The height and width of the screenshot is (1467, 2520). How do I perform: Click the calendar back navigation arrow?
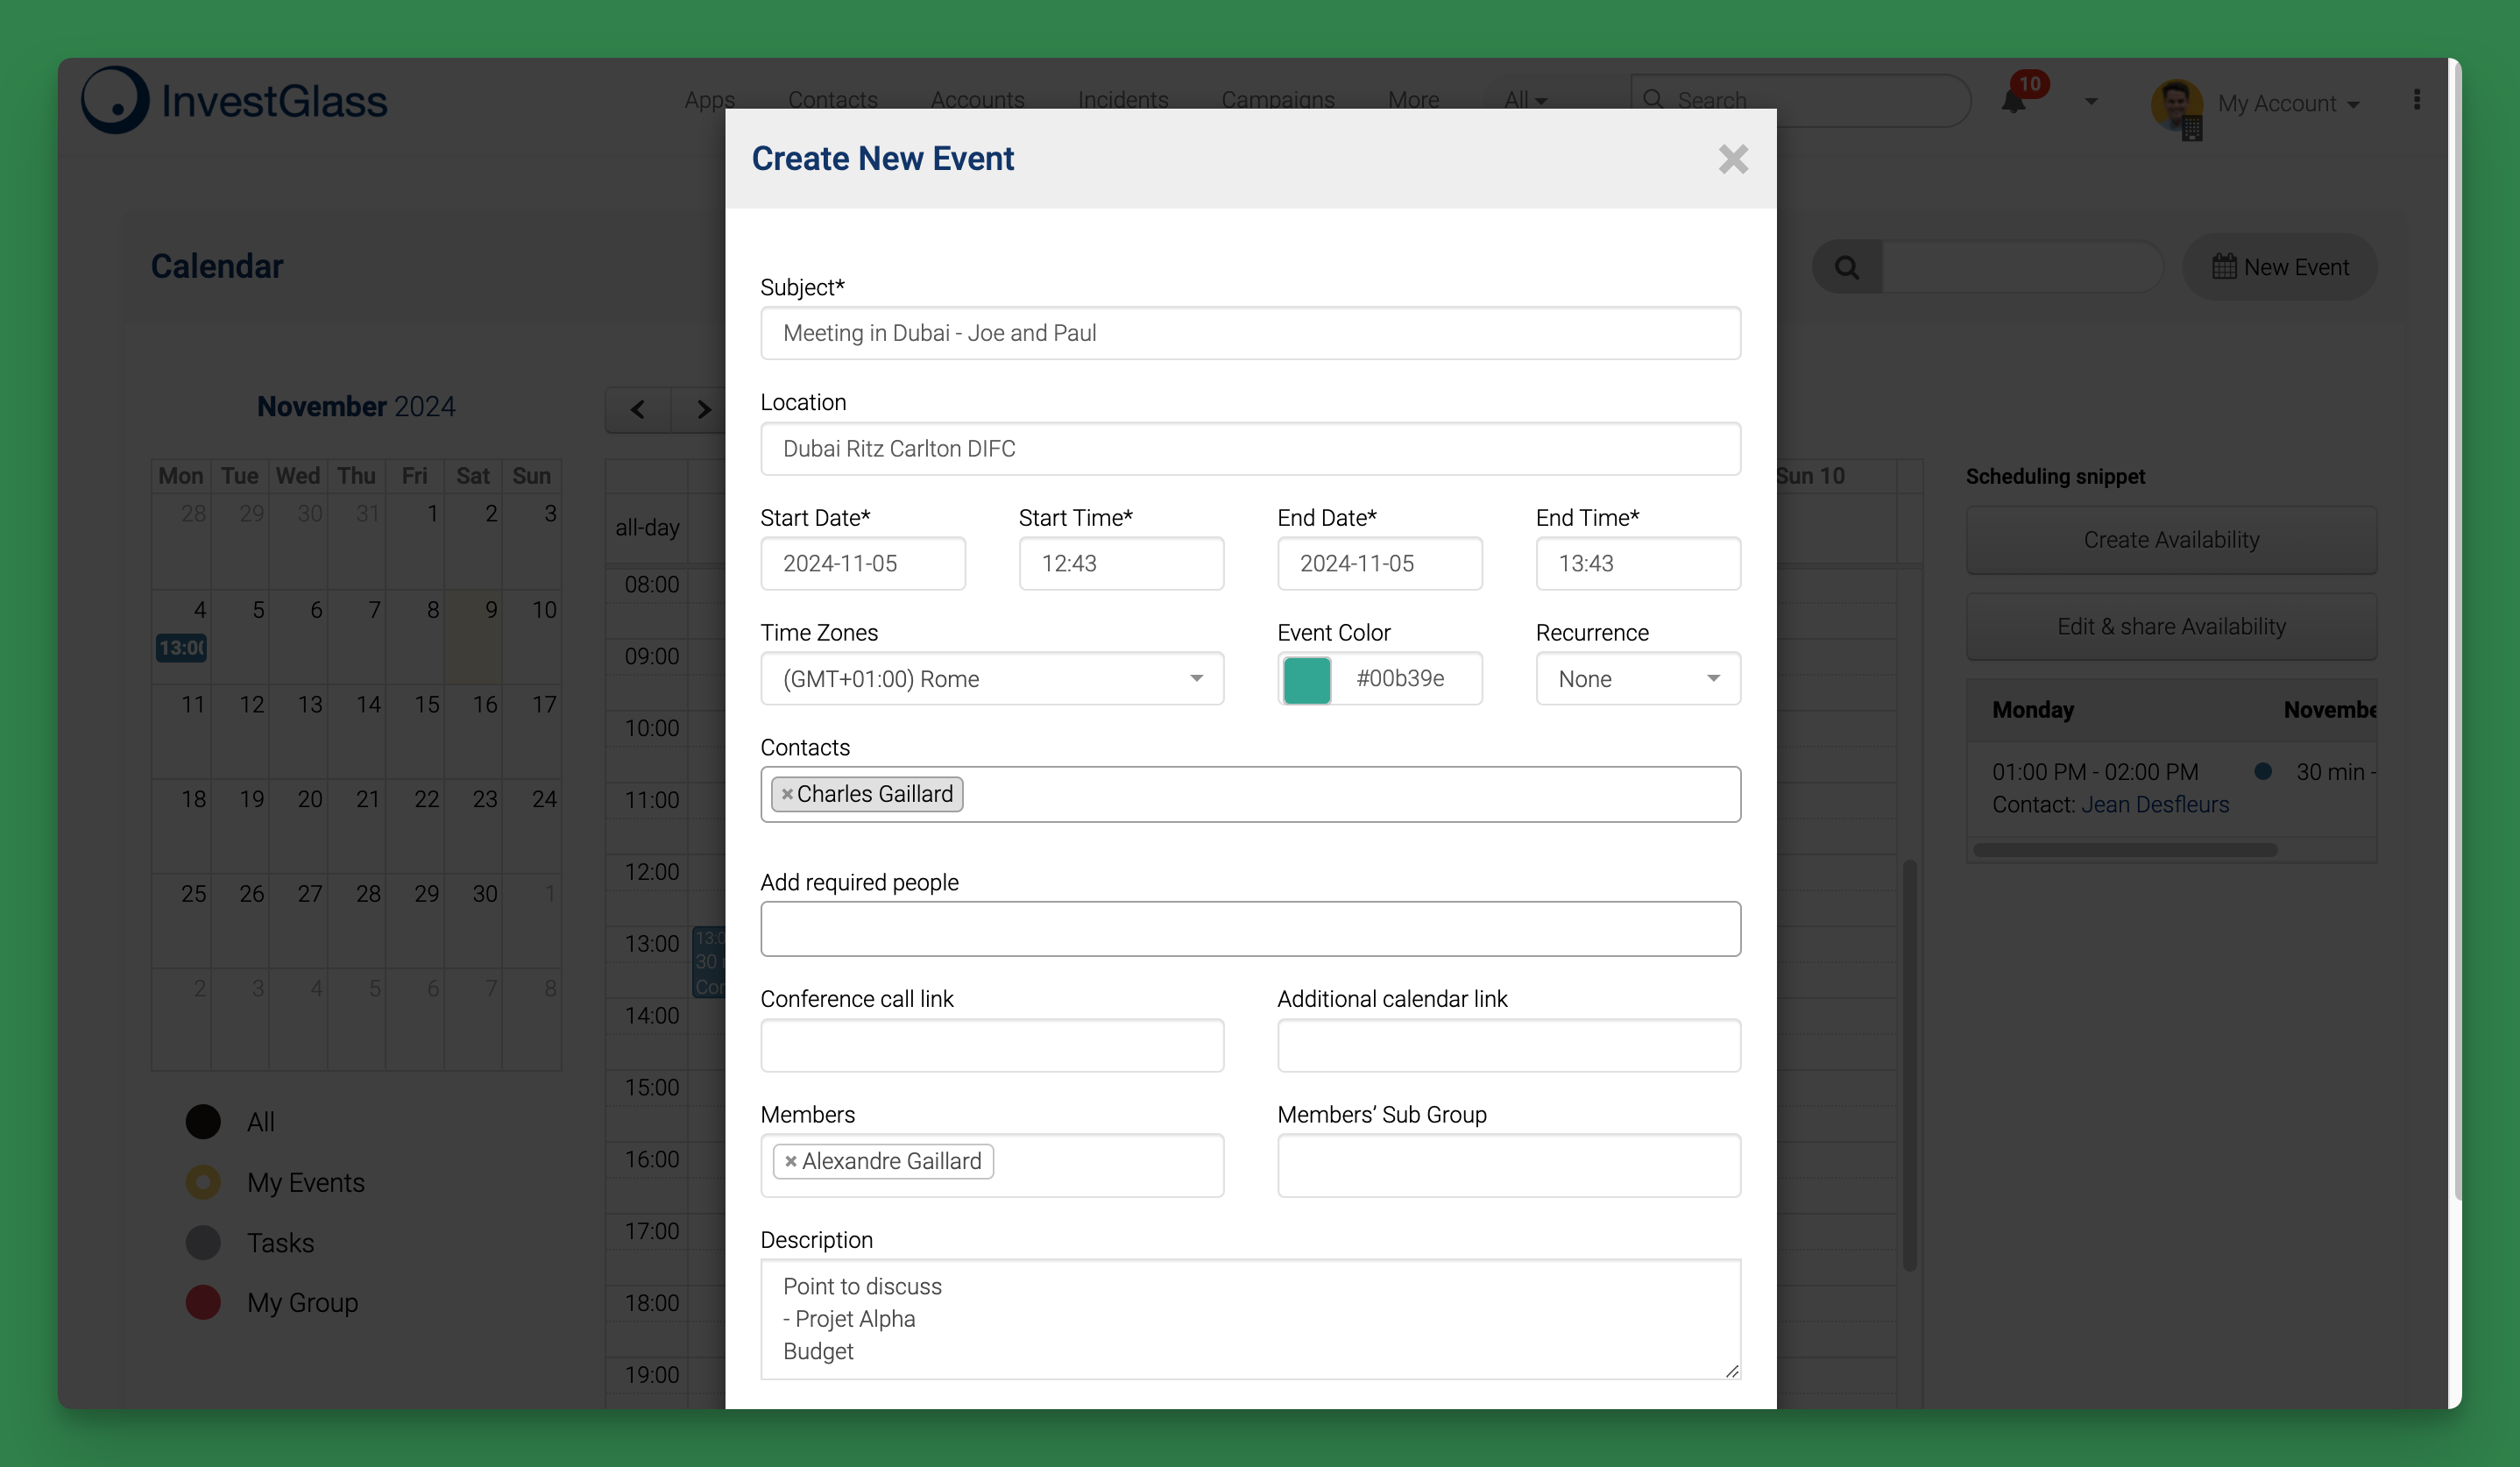639,407
